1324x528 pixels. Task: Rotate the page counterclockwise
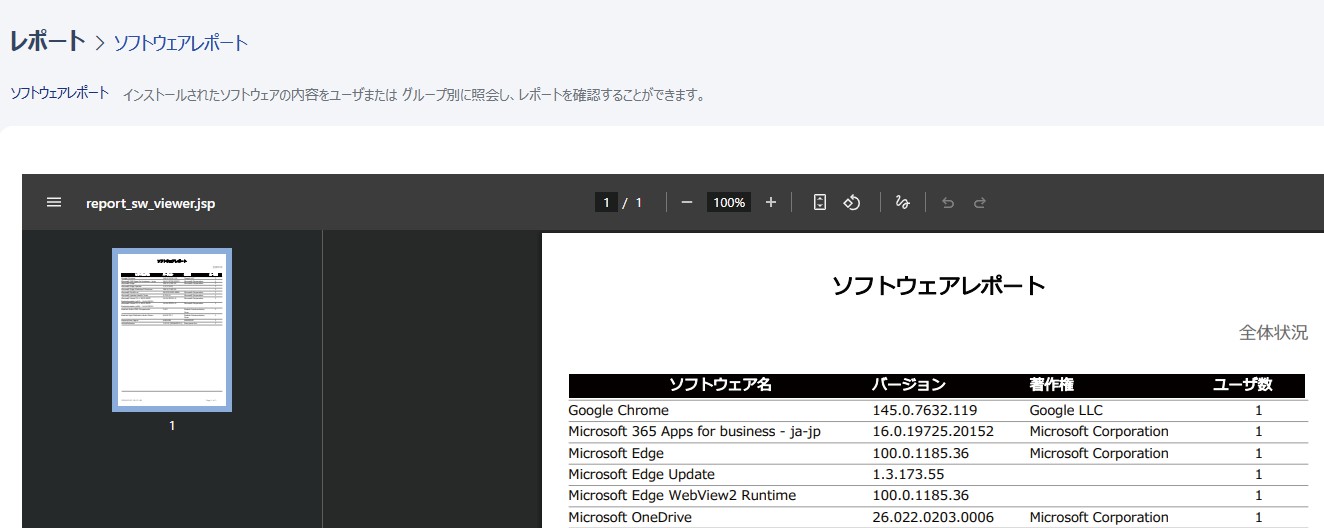tap(852, 202)
